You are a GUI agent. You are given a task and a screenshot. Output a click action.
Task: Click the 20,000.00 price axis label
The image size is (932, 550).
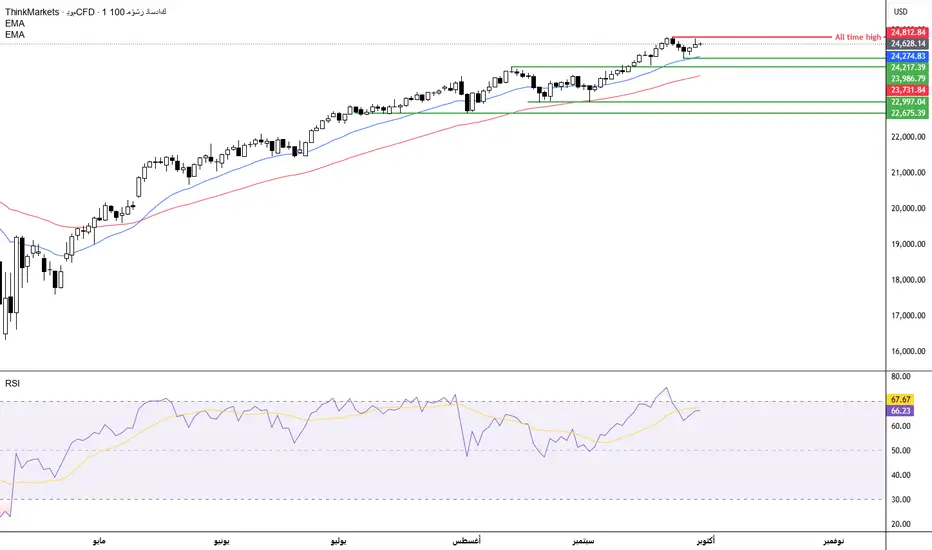(908, 208)
